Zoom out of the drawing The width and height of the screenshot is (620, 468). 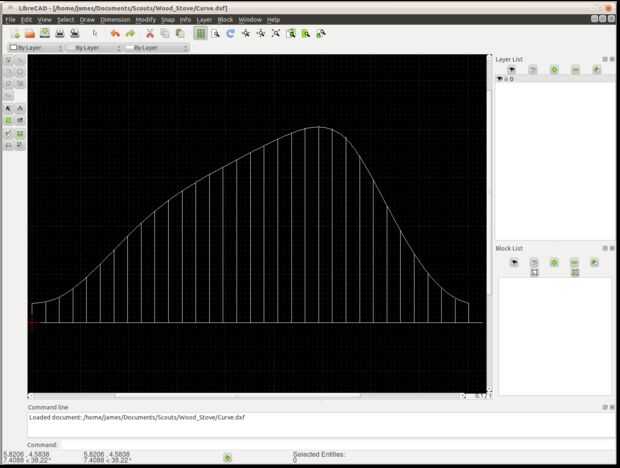[261, 34]
